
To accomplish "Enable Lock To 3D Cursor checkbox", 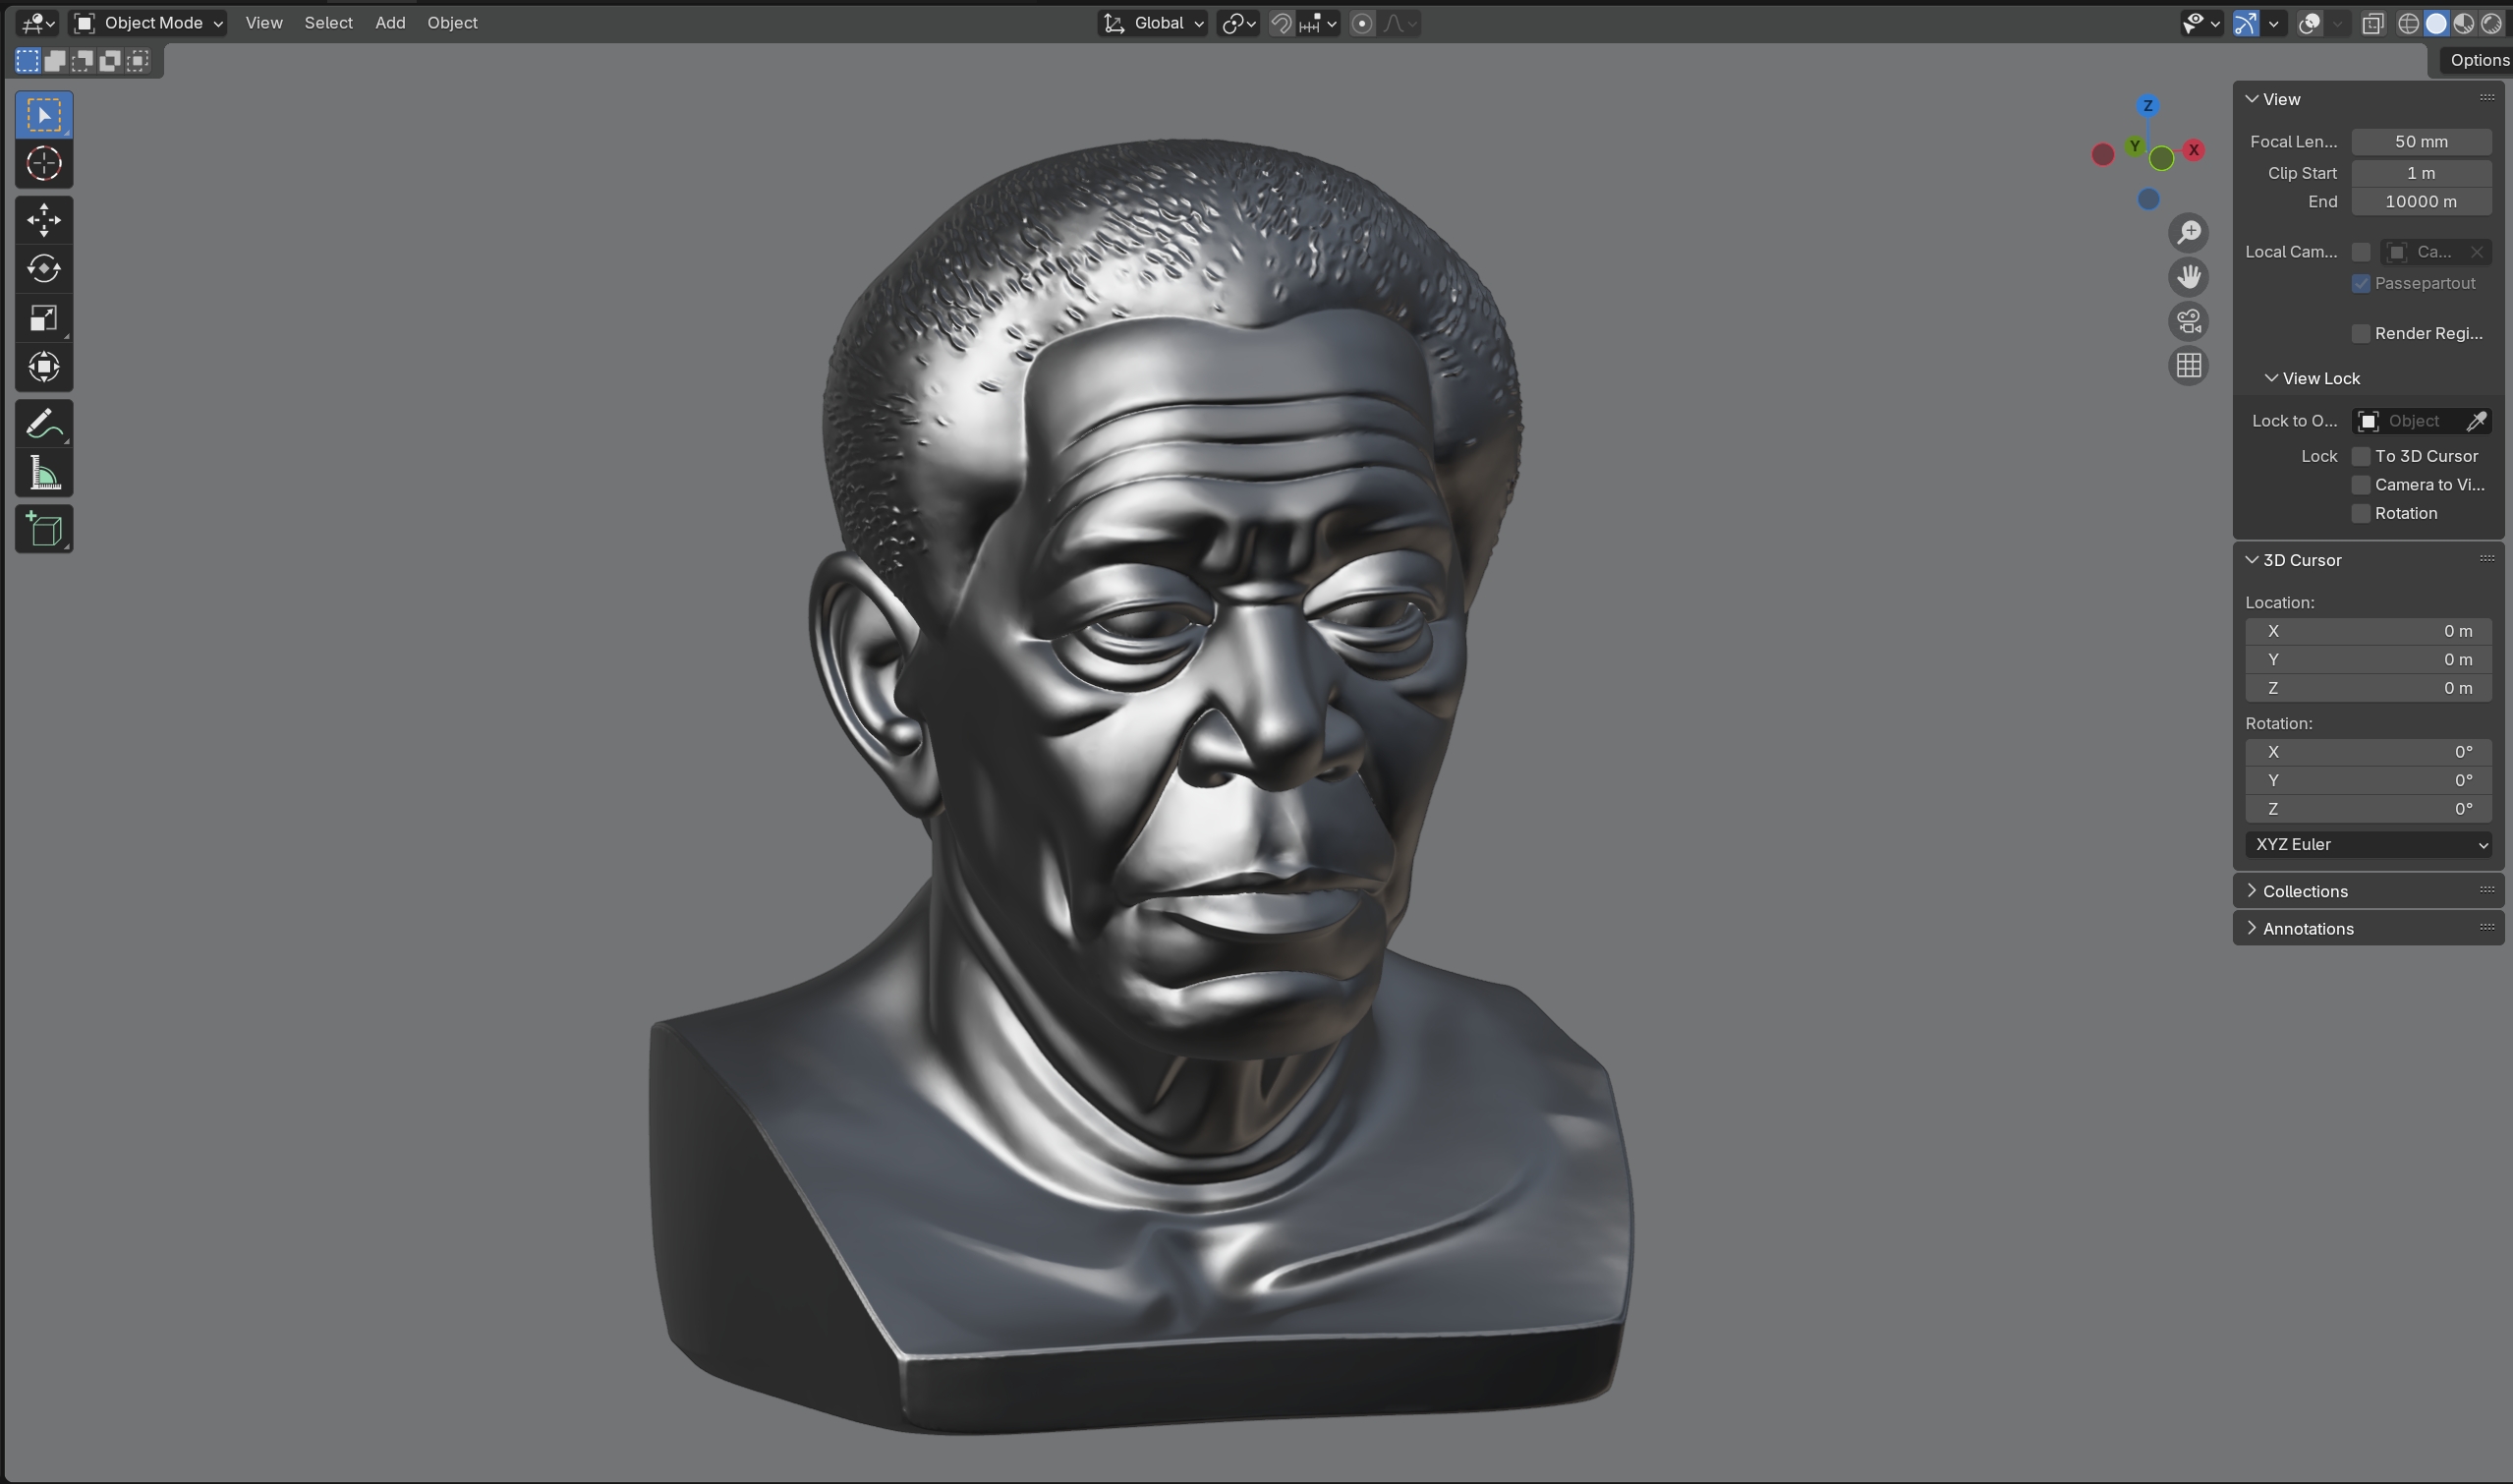I will [x=2360, y=456].
